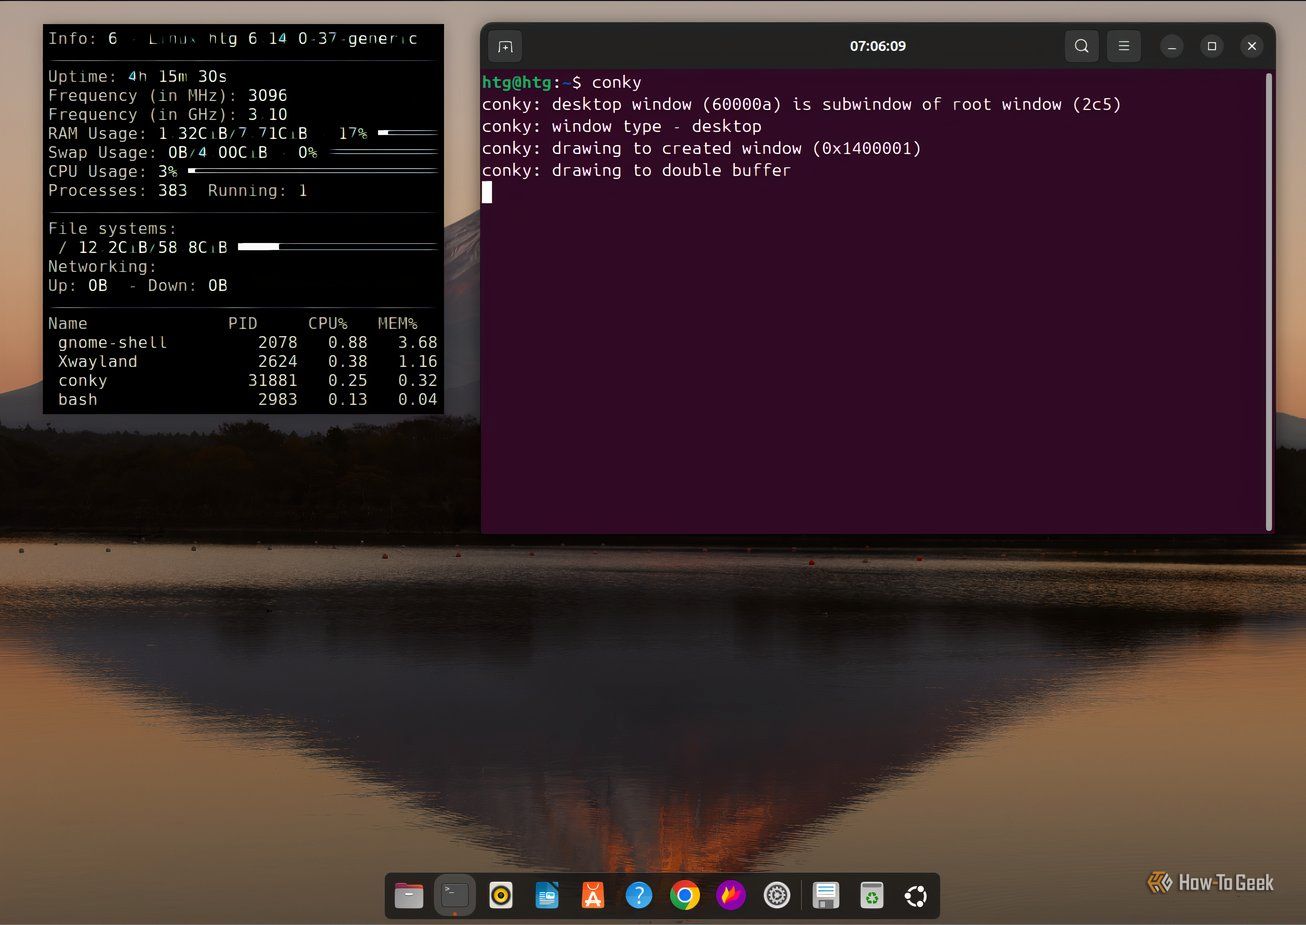Launch LibreOffice Writer from the dock
Viewport: 1306px width, 925px height.
(x=547, y=895)
